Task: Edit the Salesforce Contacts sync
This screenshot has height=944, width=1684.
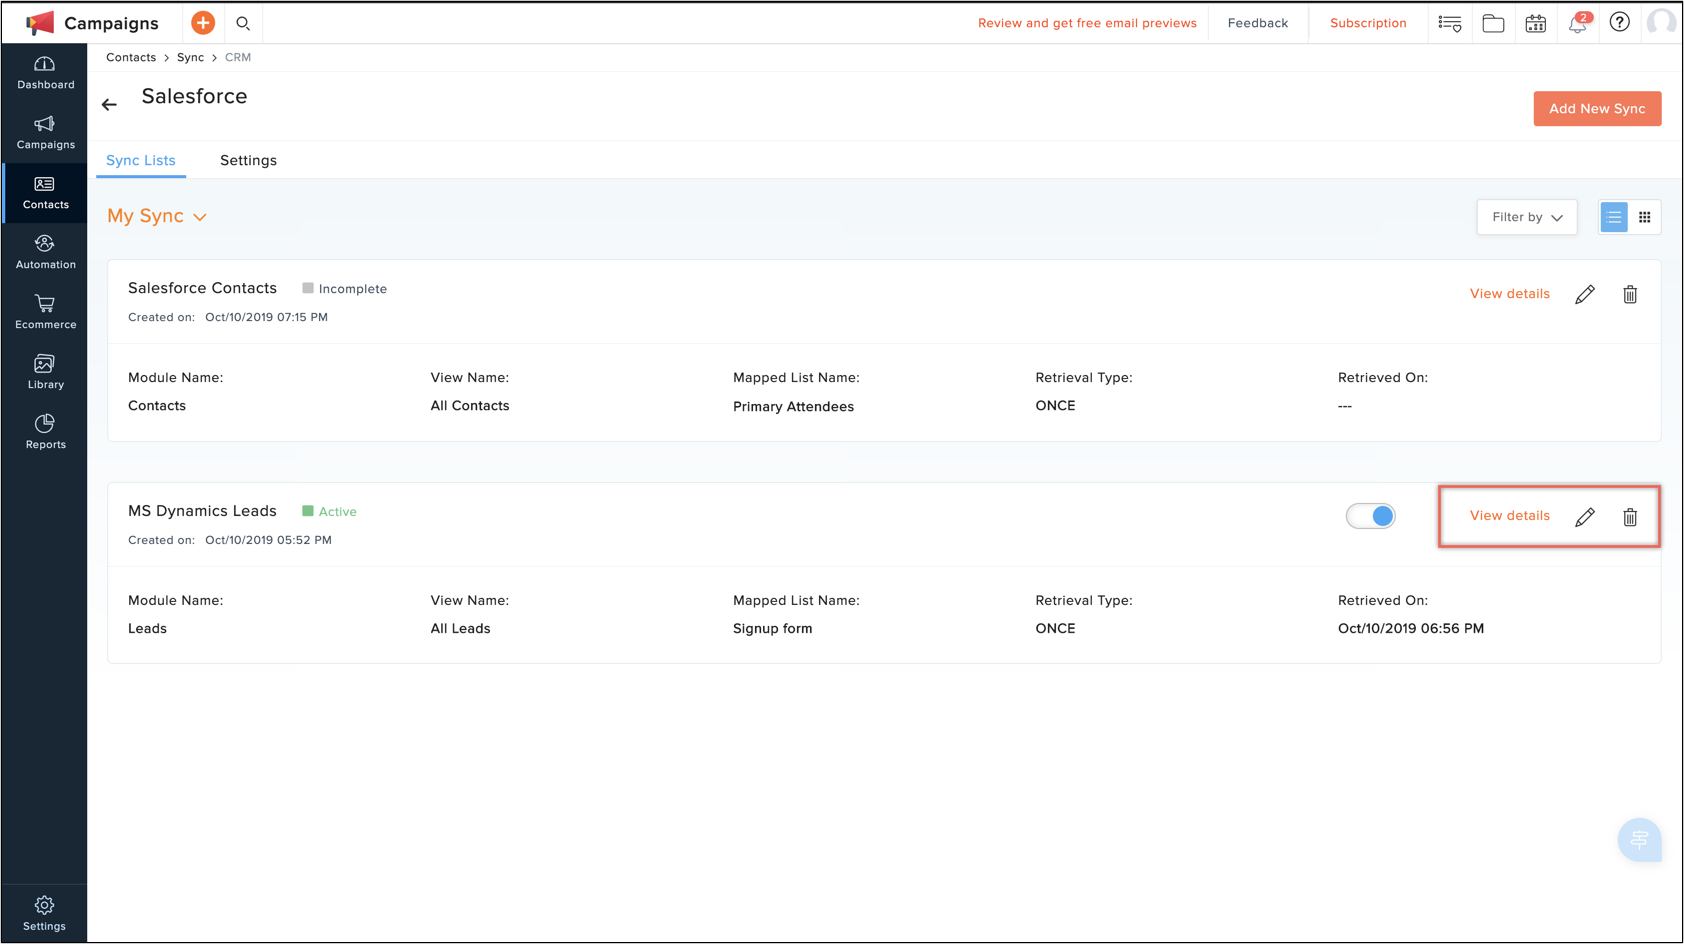Action: click(x=1585, y=294)
